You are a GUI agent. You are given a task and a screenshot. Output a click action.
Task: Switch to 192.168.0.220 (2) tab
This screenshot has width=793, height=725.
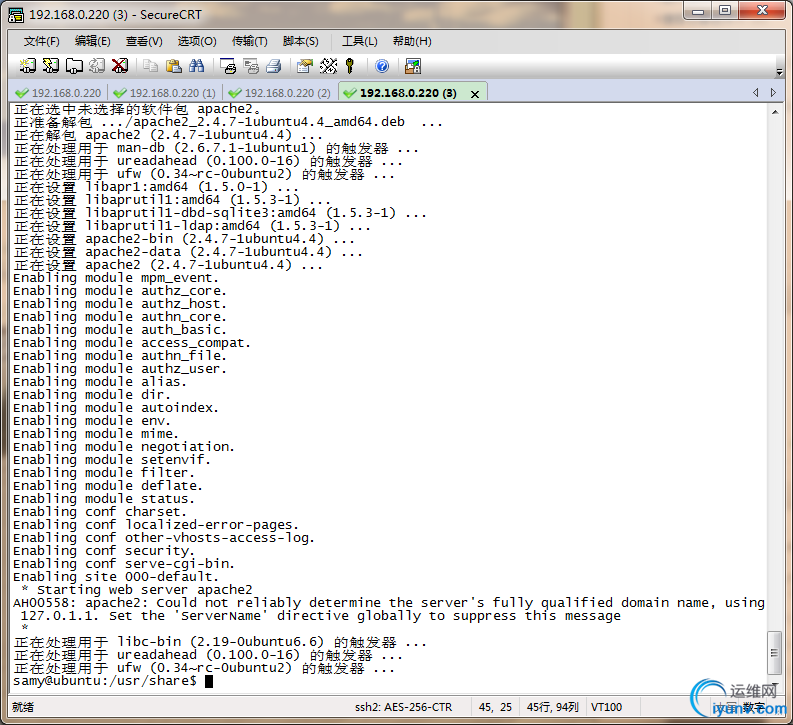(280, 93)
